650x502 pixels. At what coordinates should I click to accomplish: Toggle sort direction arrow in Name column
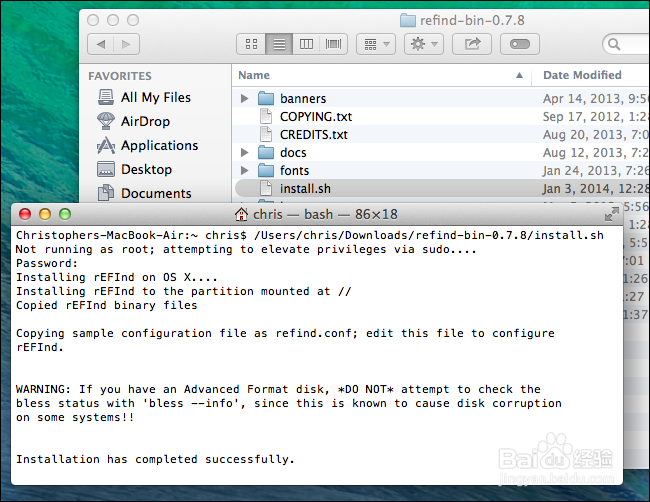pos(519,75)
